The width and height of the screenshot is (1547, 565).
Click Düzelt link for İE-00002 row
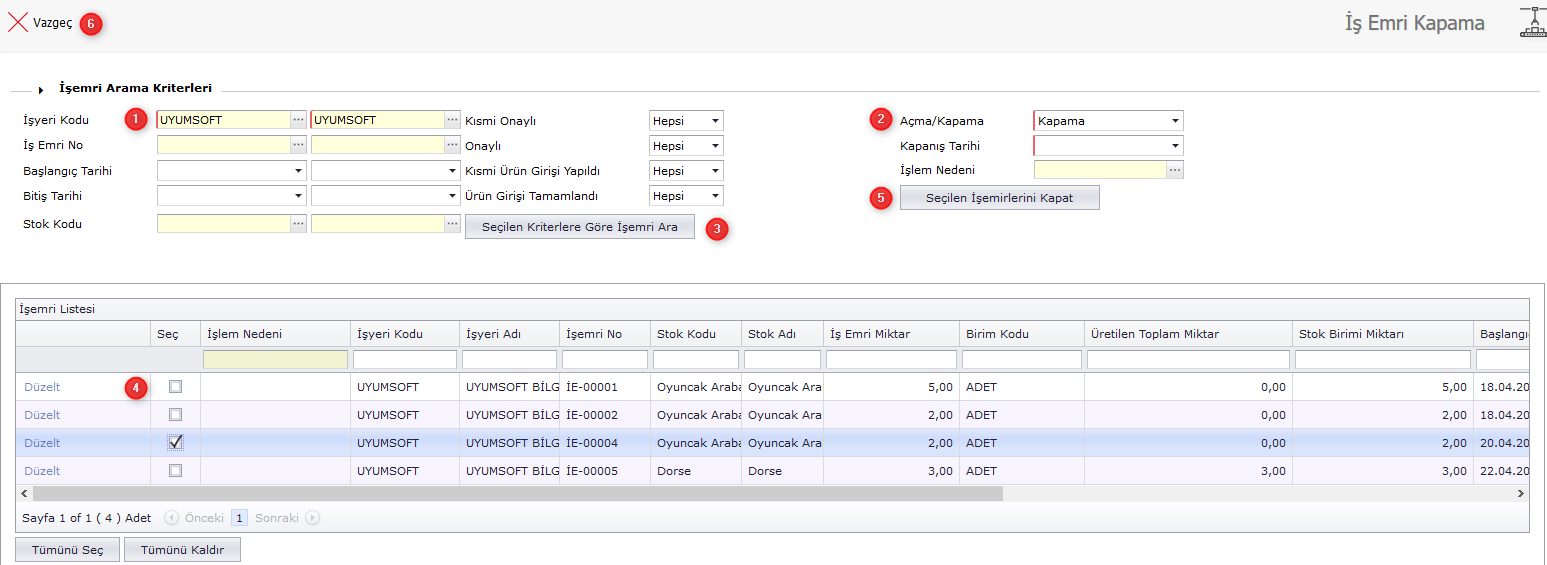42,414
